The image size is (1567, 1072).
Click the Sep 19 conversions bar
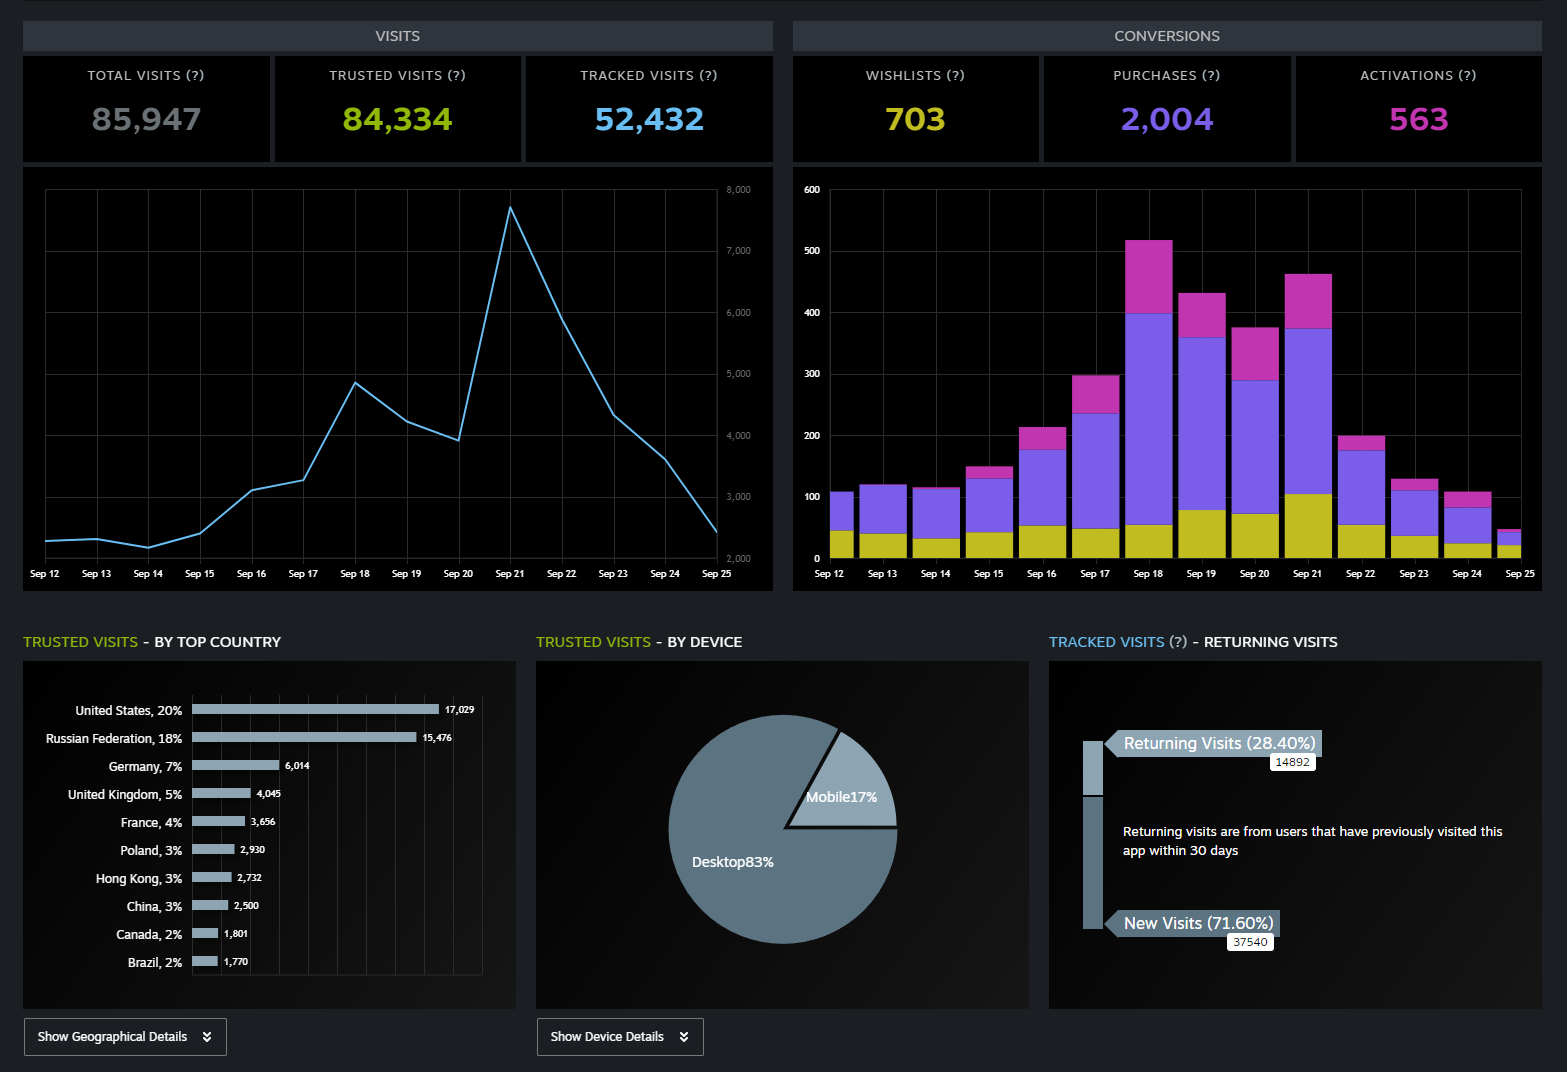tap(1202, 425)
